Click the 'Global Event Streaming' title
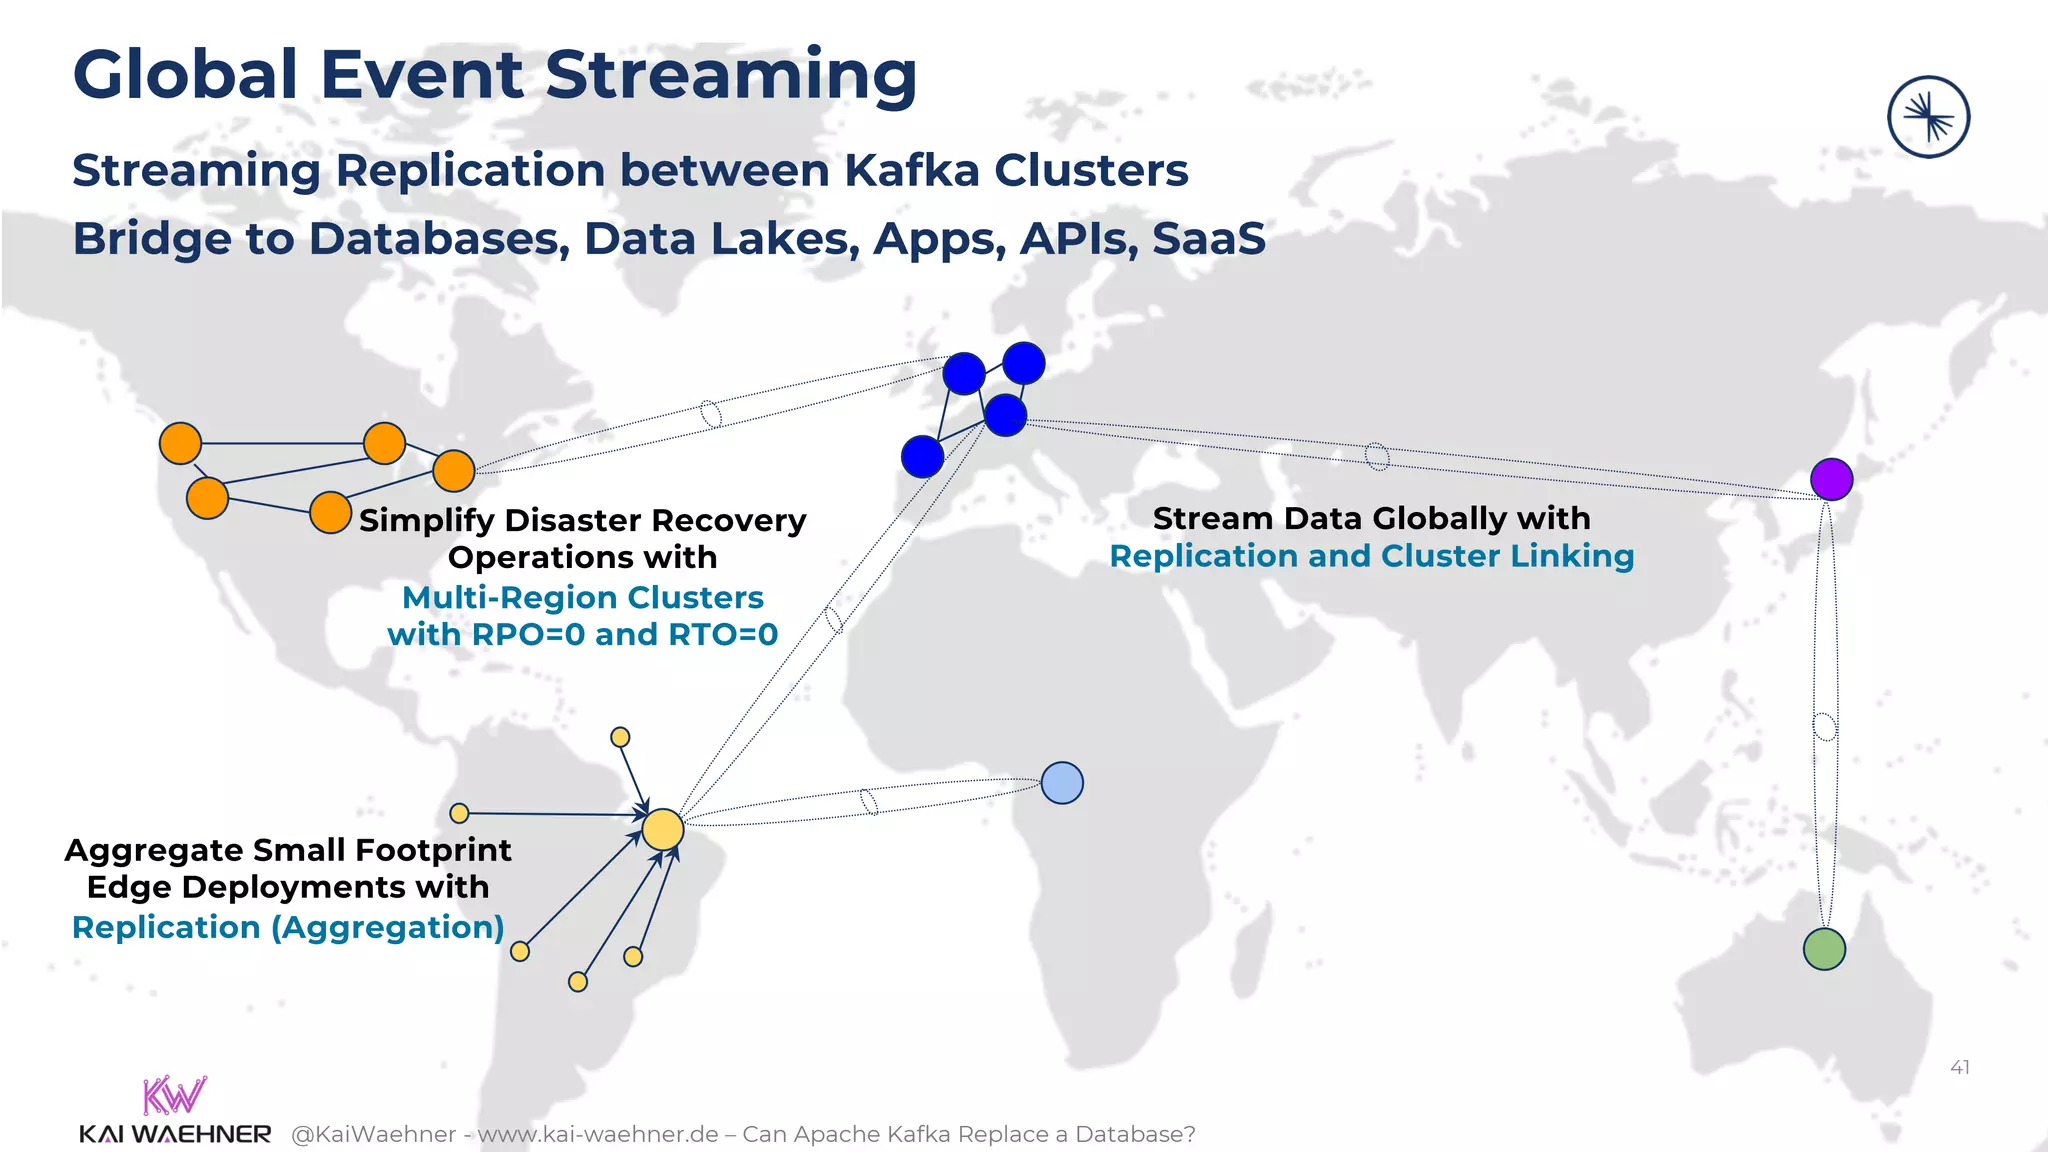 pyautogui.click(x=495, y=75)
